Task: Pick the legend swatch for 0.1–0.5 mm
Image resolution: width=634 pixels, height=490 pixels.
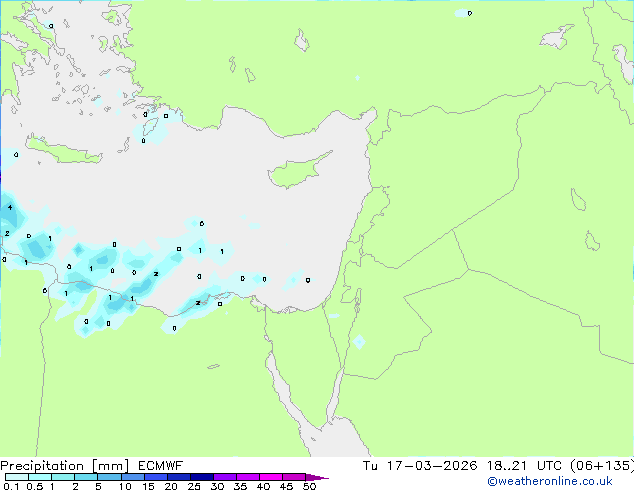Action: (x=17, y=477)
